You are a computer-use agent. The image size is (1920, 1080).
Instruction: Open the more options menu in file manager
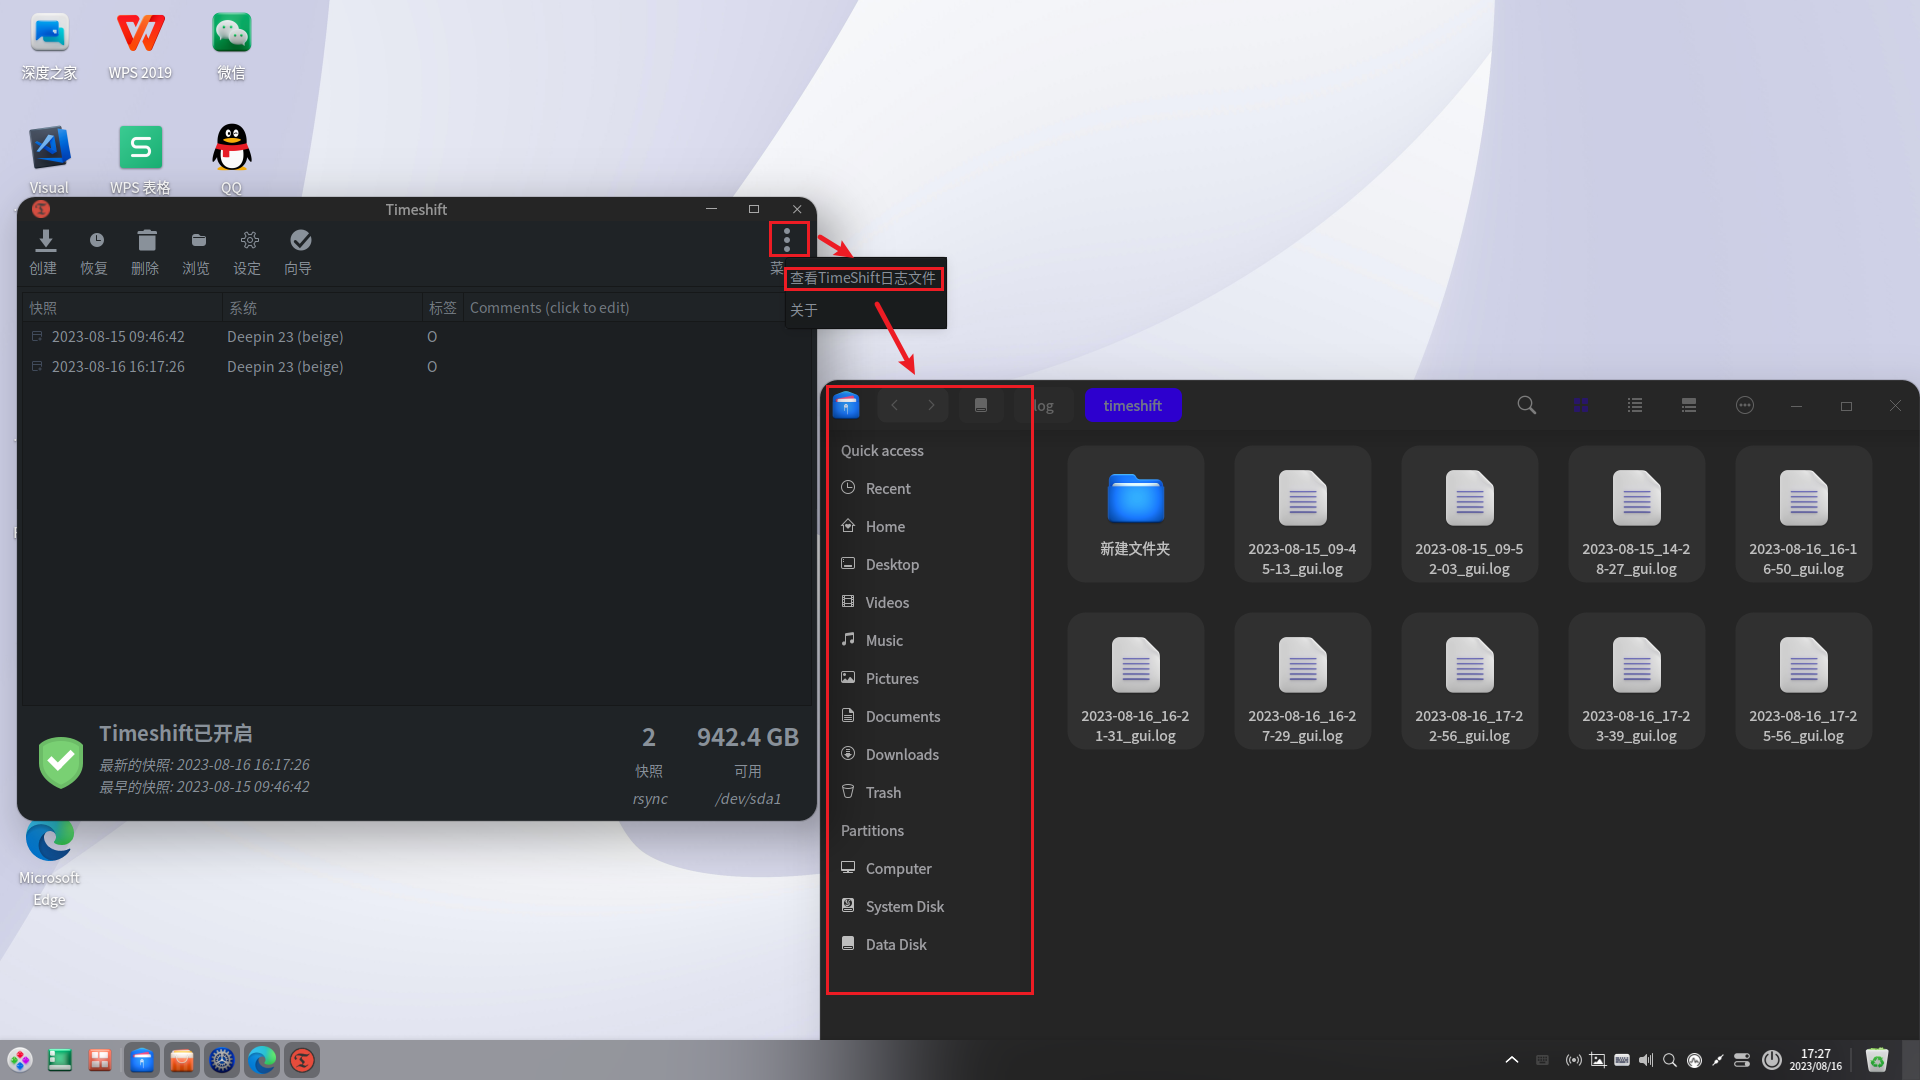point(1744,405)
